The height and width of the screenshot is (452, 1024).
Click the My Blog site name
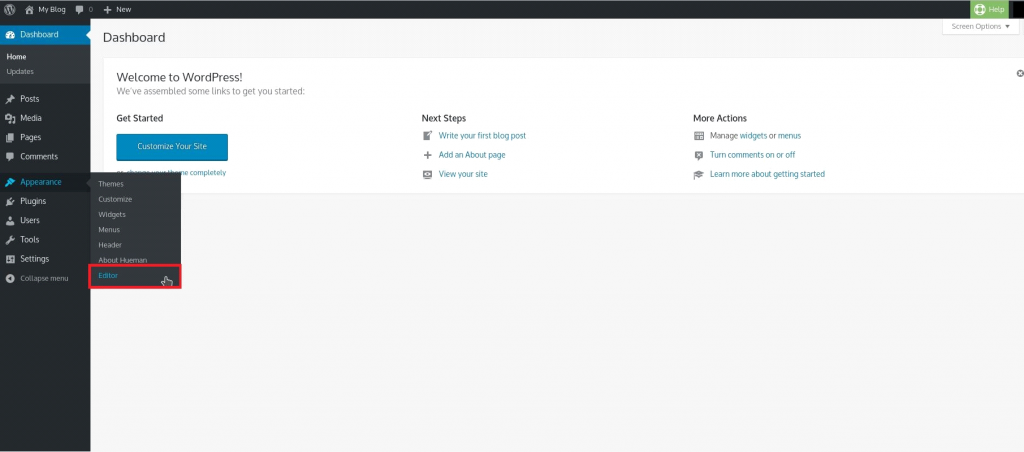tap(52, 10)
